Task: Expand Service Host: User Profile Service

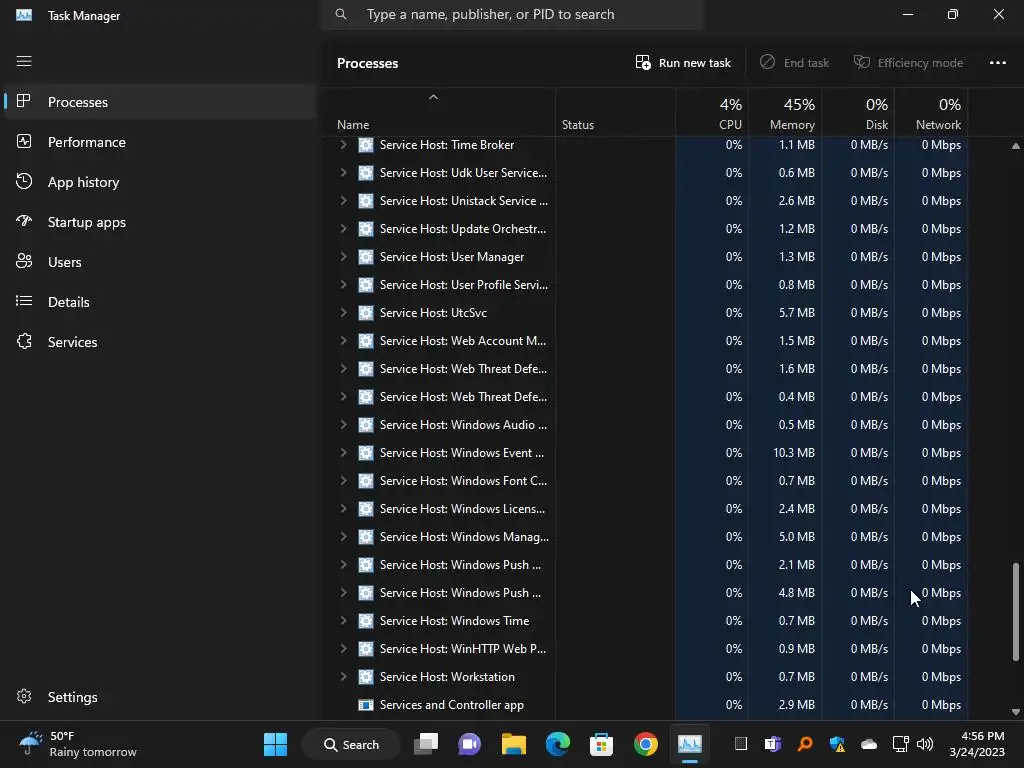Action: [x=343, y=285]
